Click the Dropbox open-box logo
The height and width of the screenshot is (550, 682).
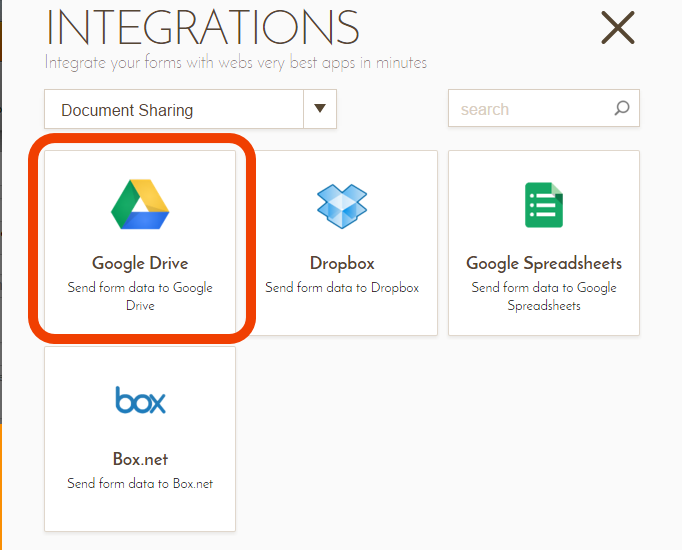point(342,206)
